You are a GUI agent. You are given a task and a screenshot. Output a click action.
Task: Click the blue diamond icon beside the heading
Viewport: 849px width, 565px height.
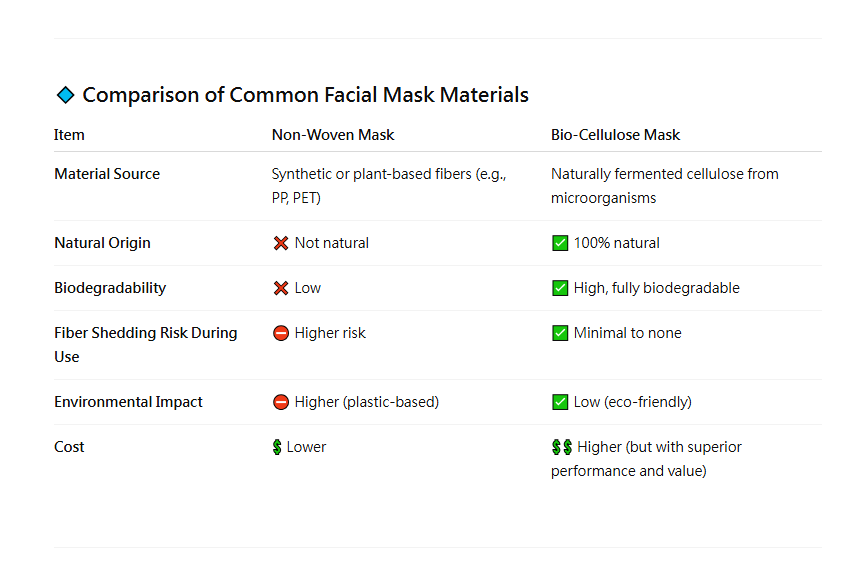66,95
